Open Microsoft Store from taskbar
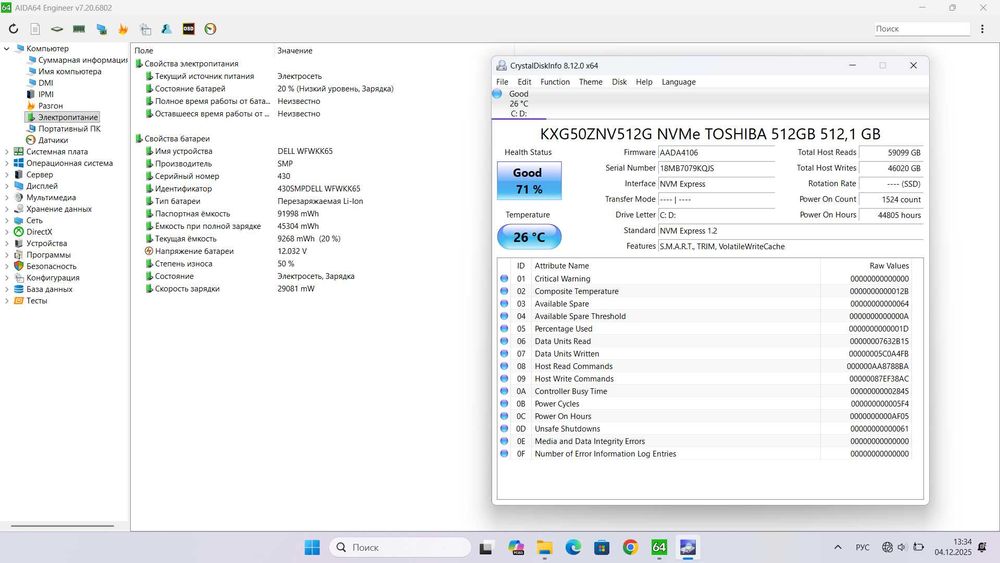This screenshot has width=1000, height=563. pos(601,547)
